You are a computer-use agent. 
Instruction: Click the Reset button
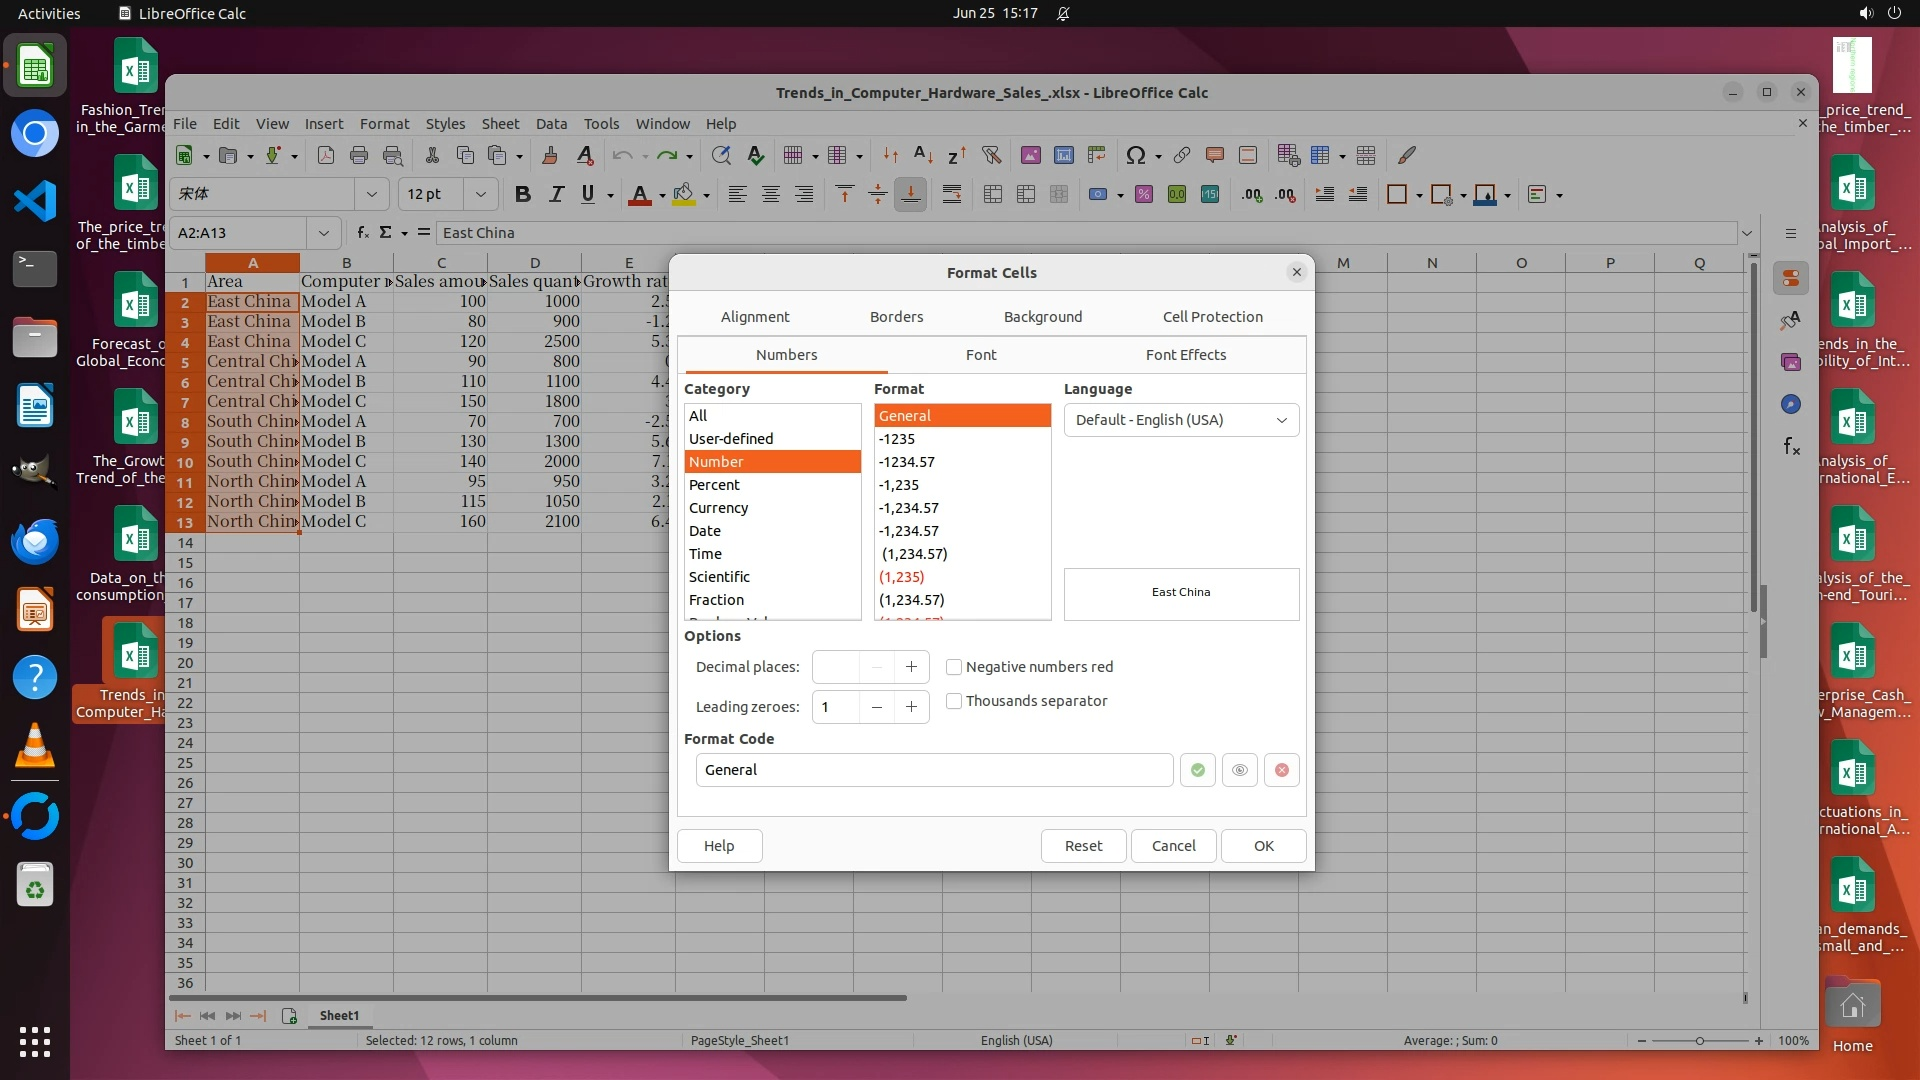click(1083, 846)
